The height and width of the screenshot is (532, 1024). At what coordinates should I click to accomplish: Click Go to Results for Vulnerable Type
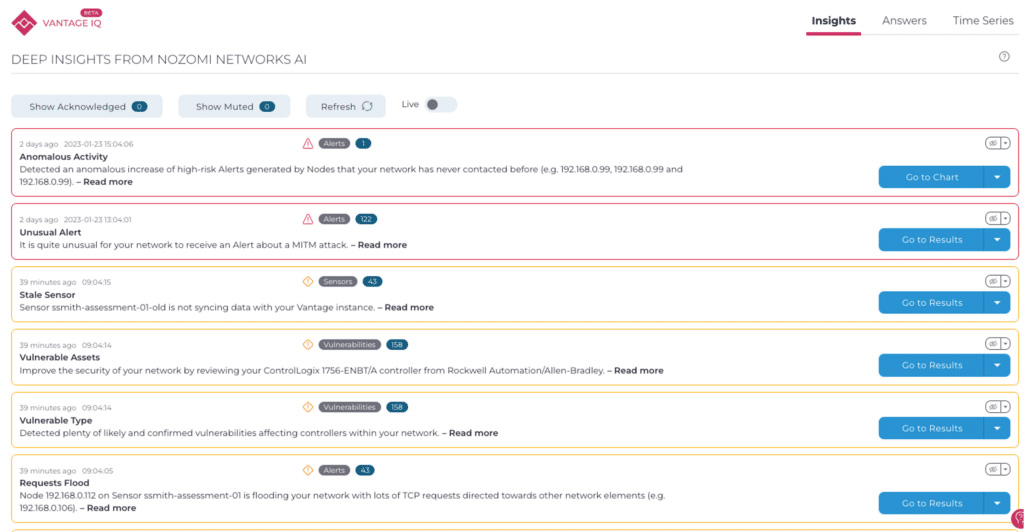[x=931, y=428]
